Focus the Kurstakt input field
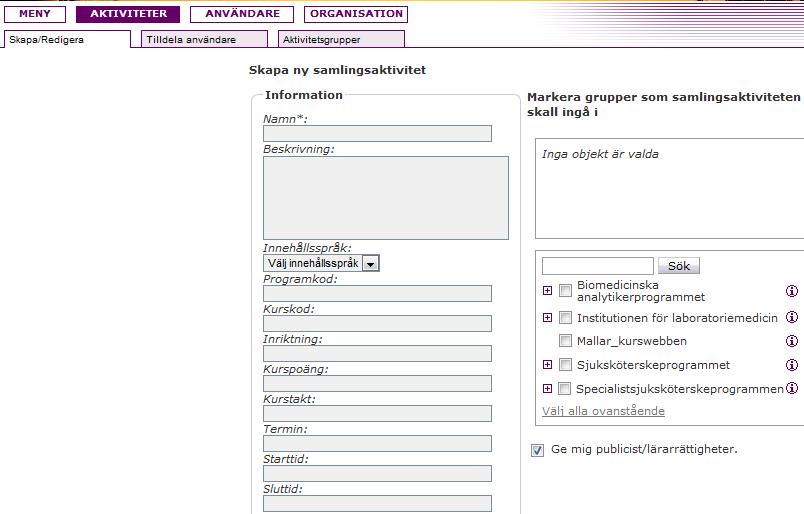 pyautogui.click(x=377, y=413)
